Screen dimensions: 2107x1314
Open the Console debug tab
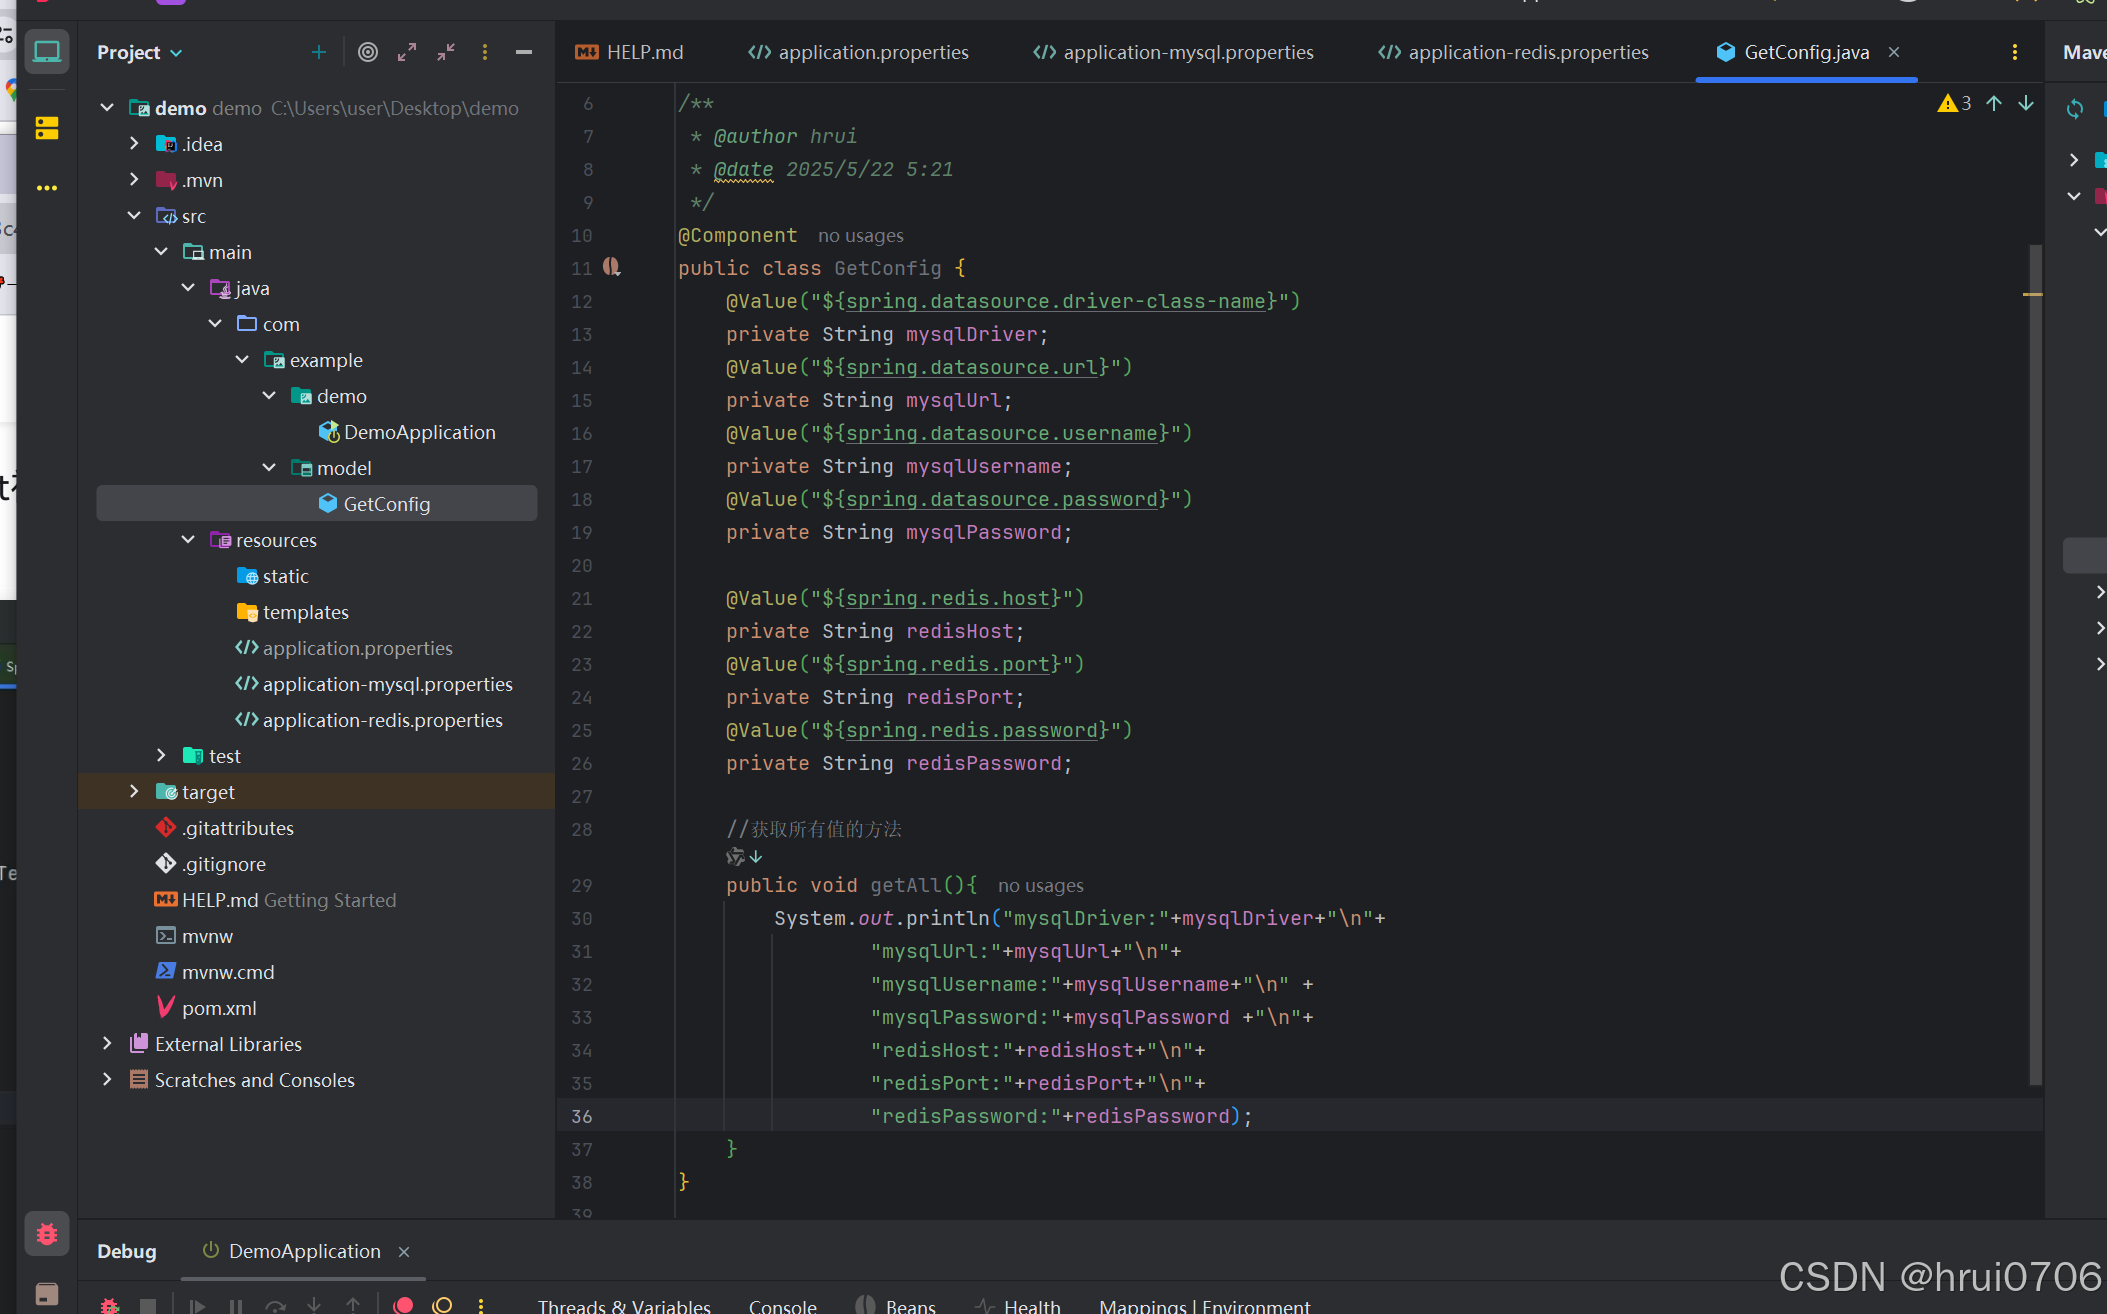pos(782,1306)
